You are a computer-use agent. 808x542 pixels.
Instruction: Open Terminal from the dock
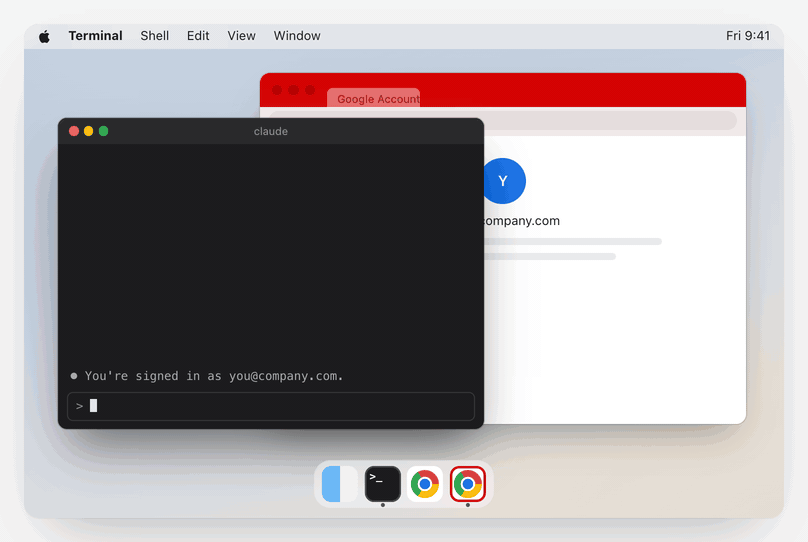pos(382,484)
